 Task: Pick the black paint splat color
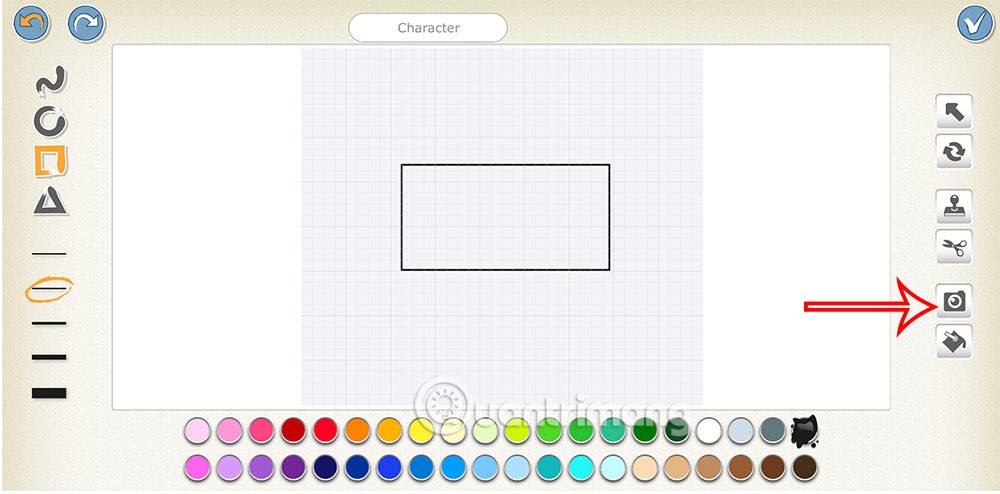pos(805,431)
